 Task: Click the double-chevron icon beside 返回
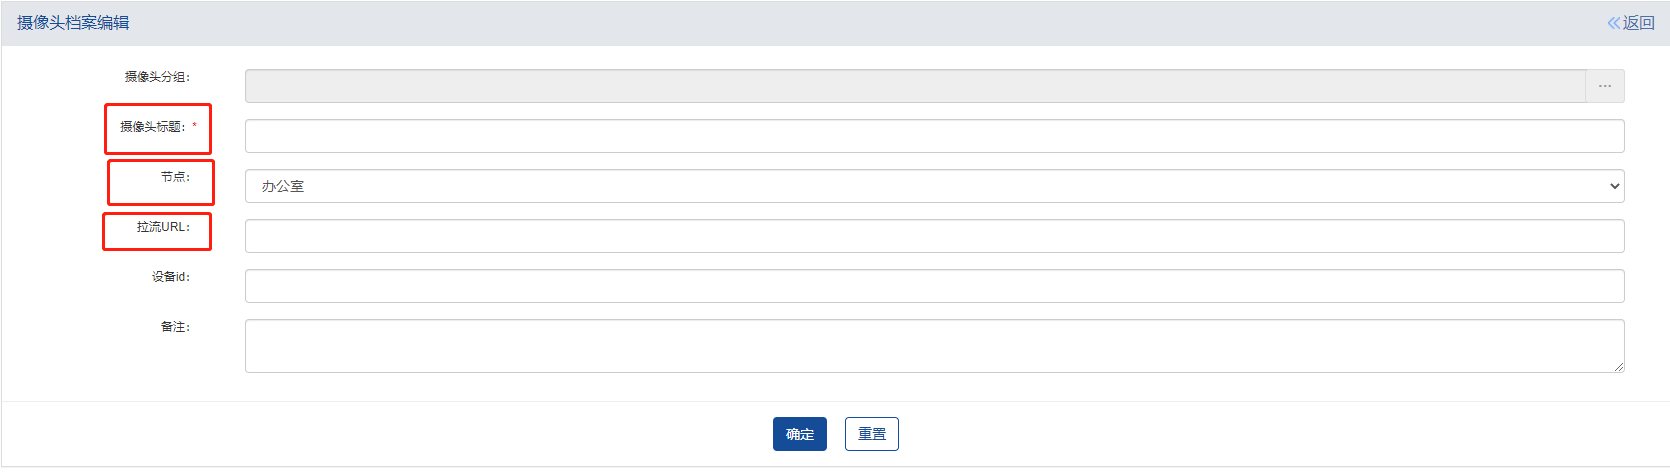click(x=1613, y=23)
